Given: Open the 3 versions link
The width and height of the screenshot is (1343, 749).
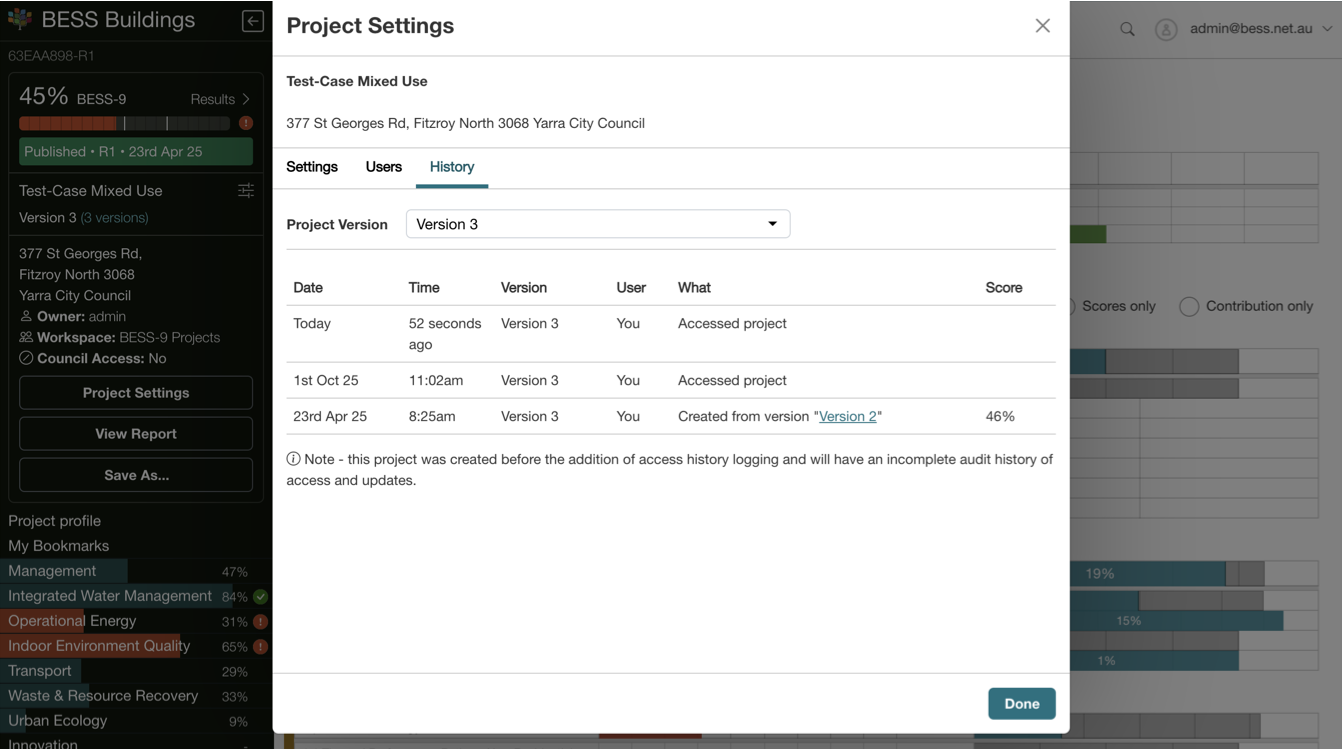Looking at the screenshot, I should click(114, 218).
